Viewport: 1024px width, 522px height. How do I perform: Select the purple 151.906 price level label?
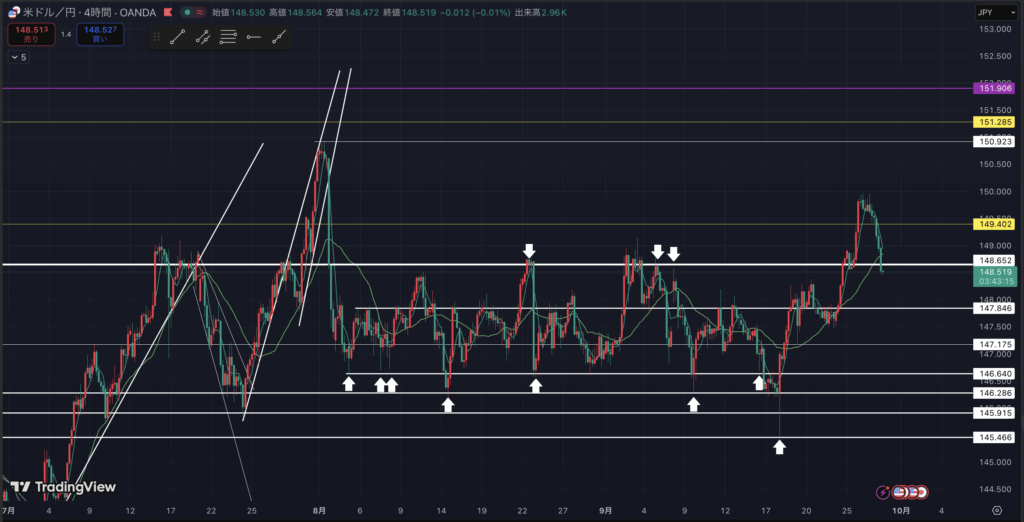pos(996,88)
